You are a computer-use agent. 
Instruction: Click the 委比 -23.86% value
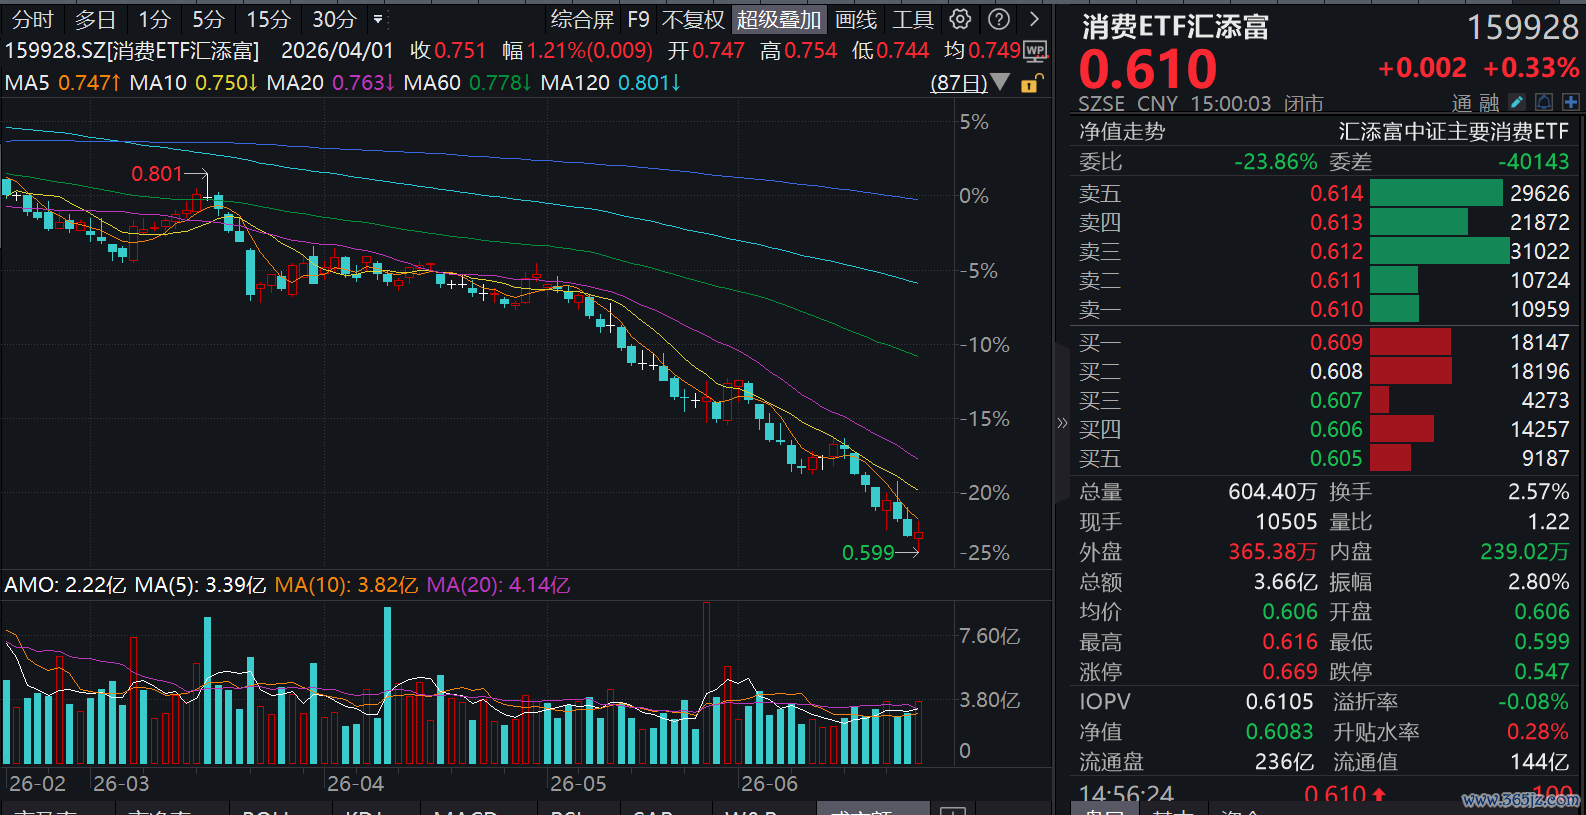(x=1276, y=162)
